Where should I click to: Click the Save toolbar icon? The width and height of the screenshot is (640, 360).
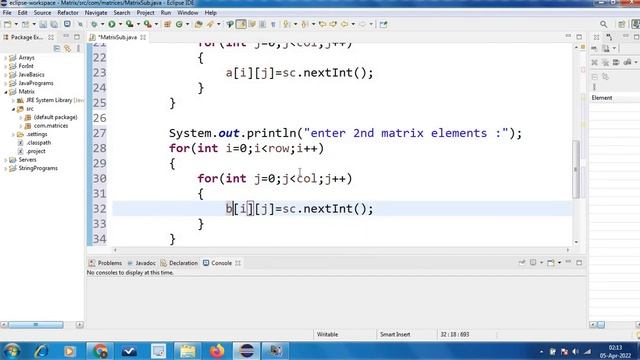43,24
